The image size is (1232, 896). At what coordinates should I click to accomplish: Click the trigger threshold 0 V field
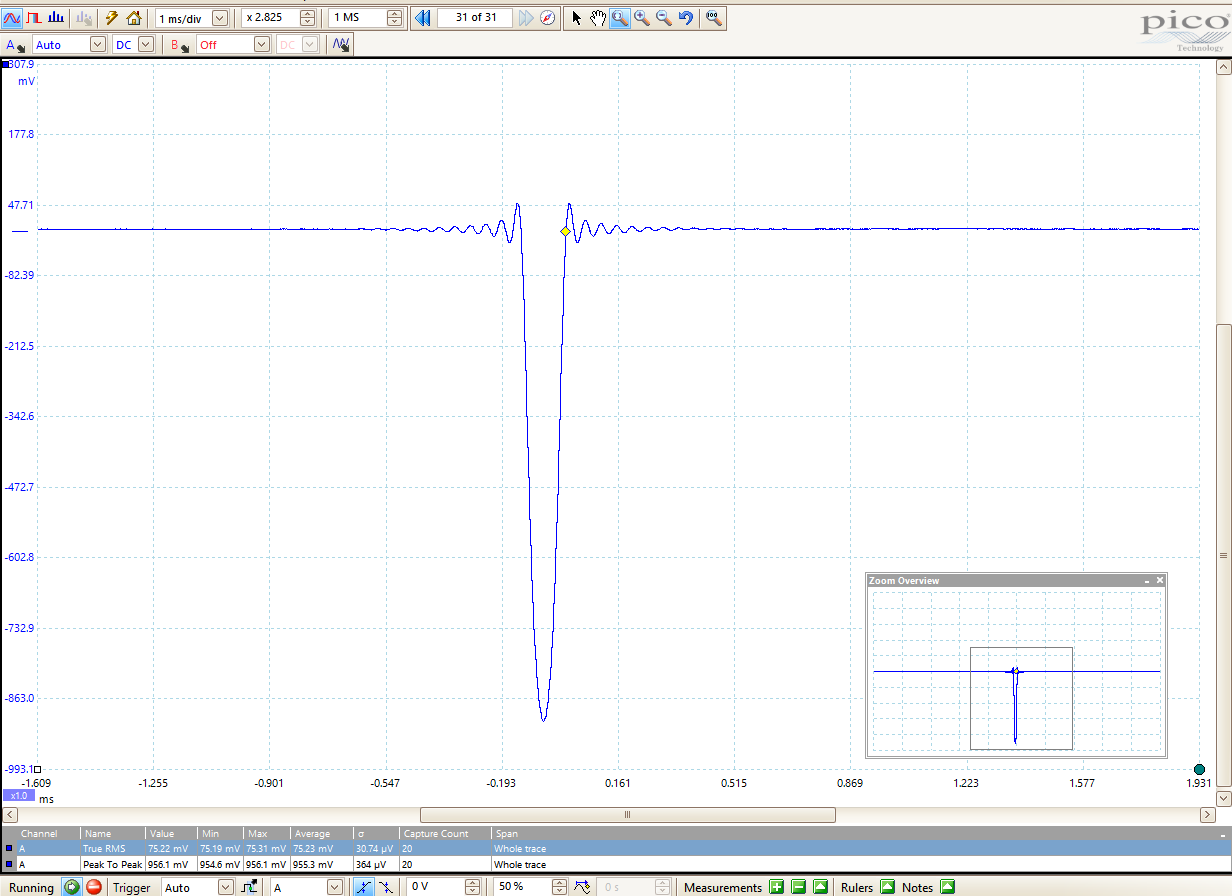435,887
